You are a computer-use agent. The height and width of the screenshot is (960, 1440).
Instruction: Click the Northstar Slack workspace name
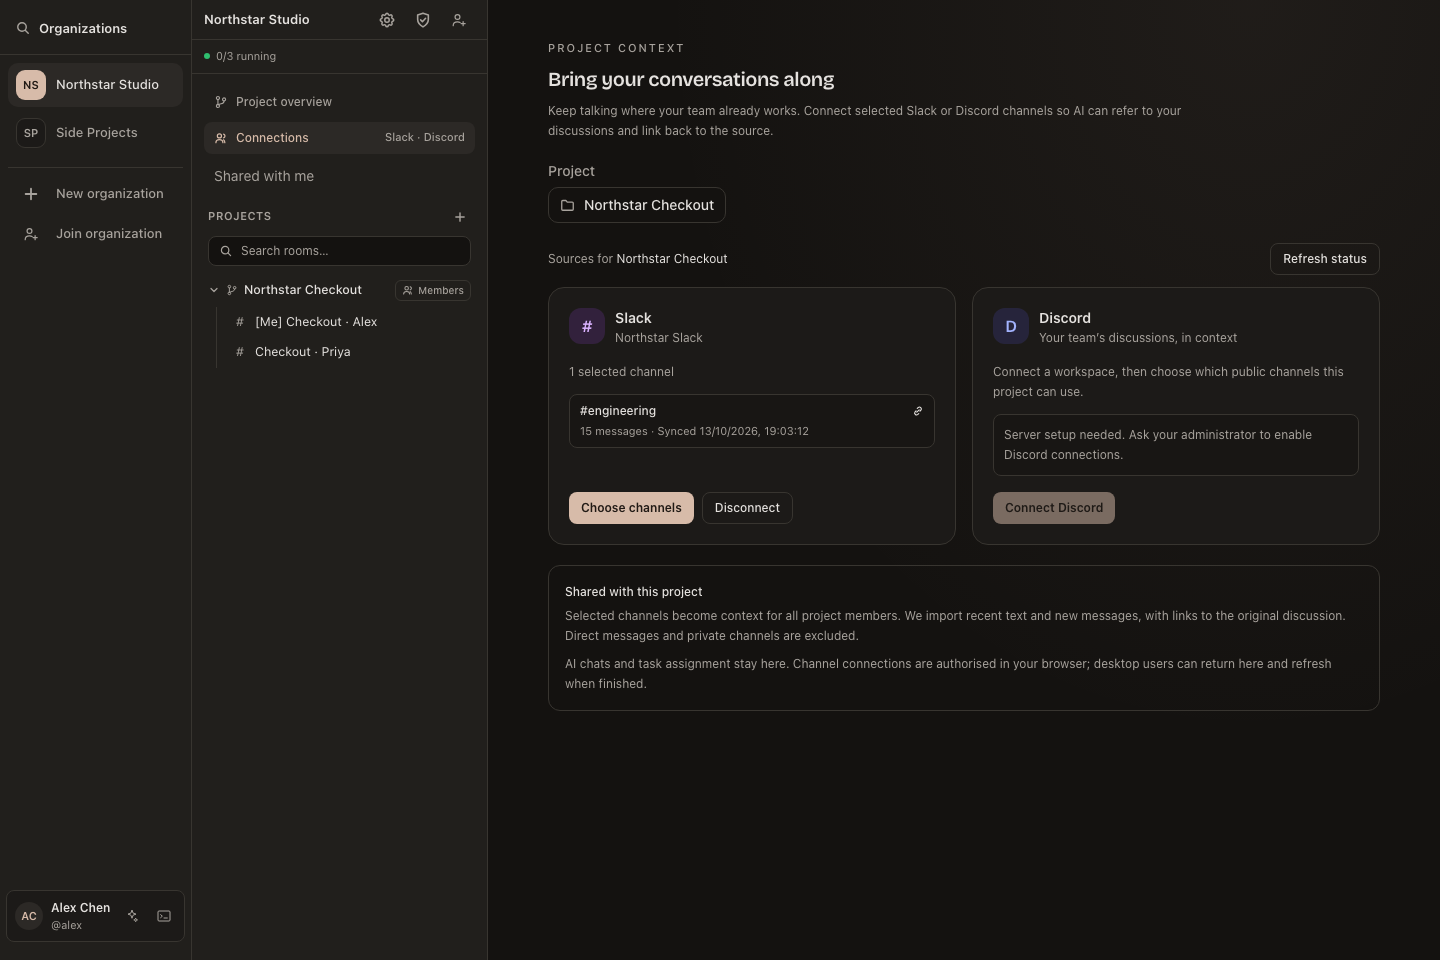point(659,338)
